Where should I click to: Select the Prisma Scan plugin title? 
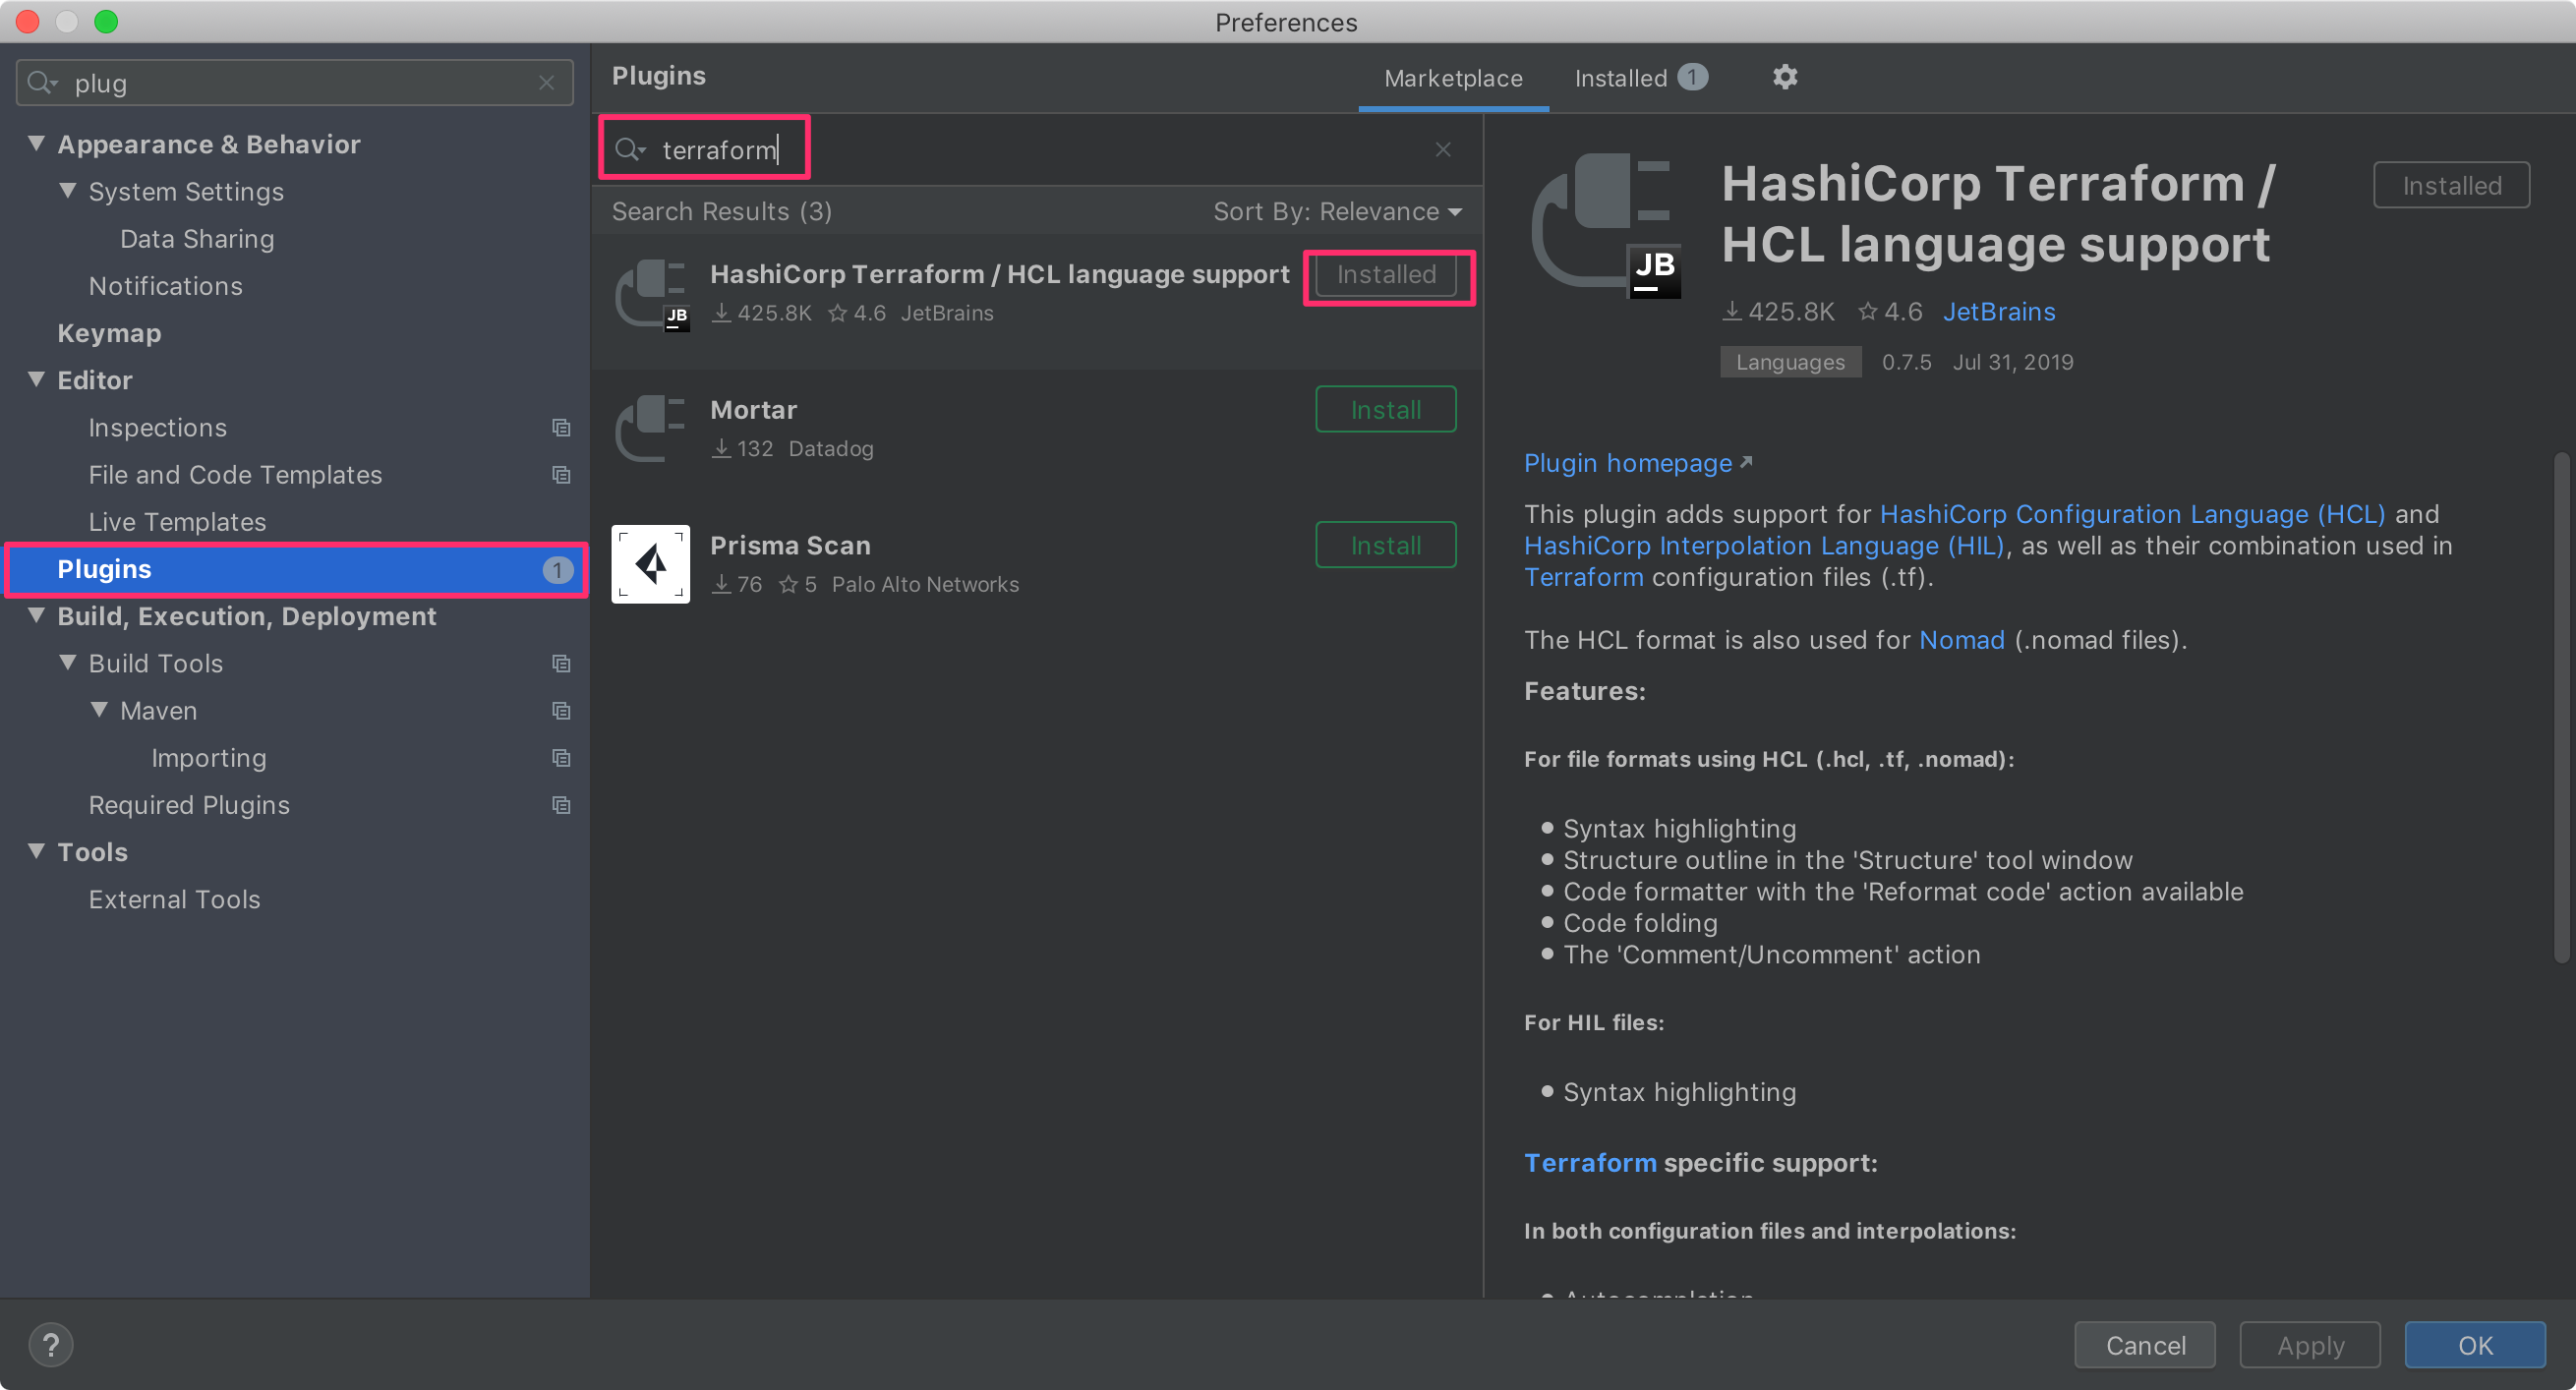click(x=790, y=546)
